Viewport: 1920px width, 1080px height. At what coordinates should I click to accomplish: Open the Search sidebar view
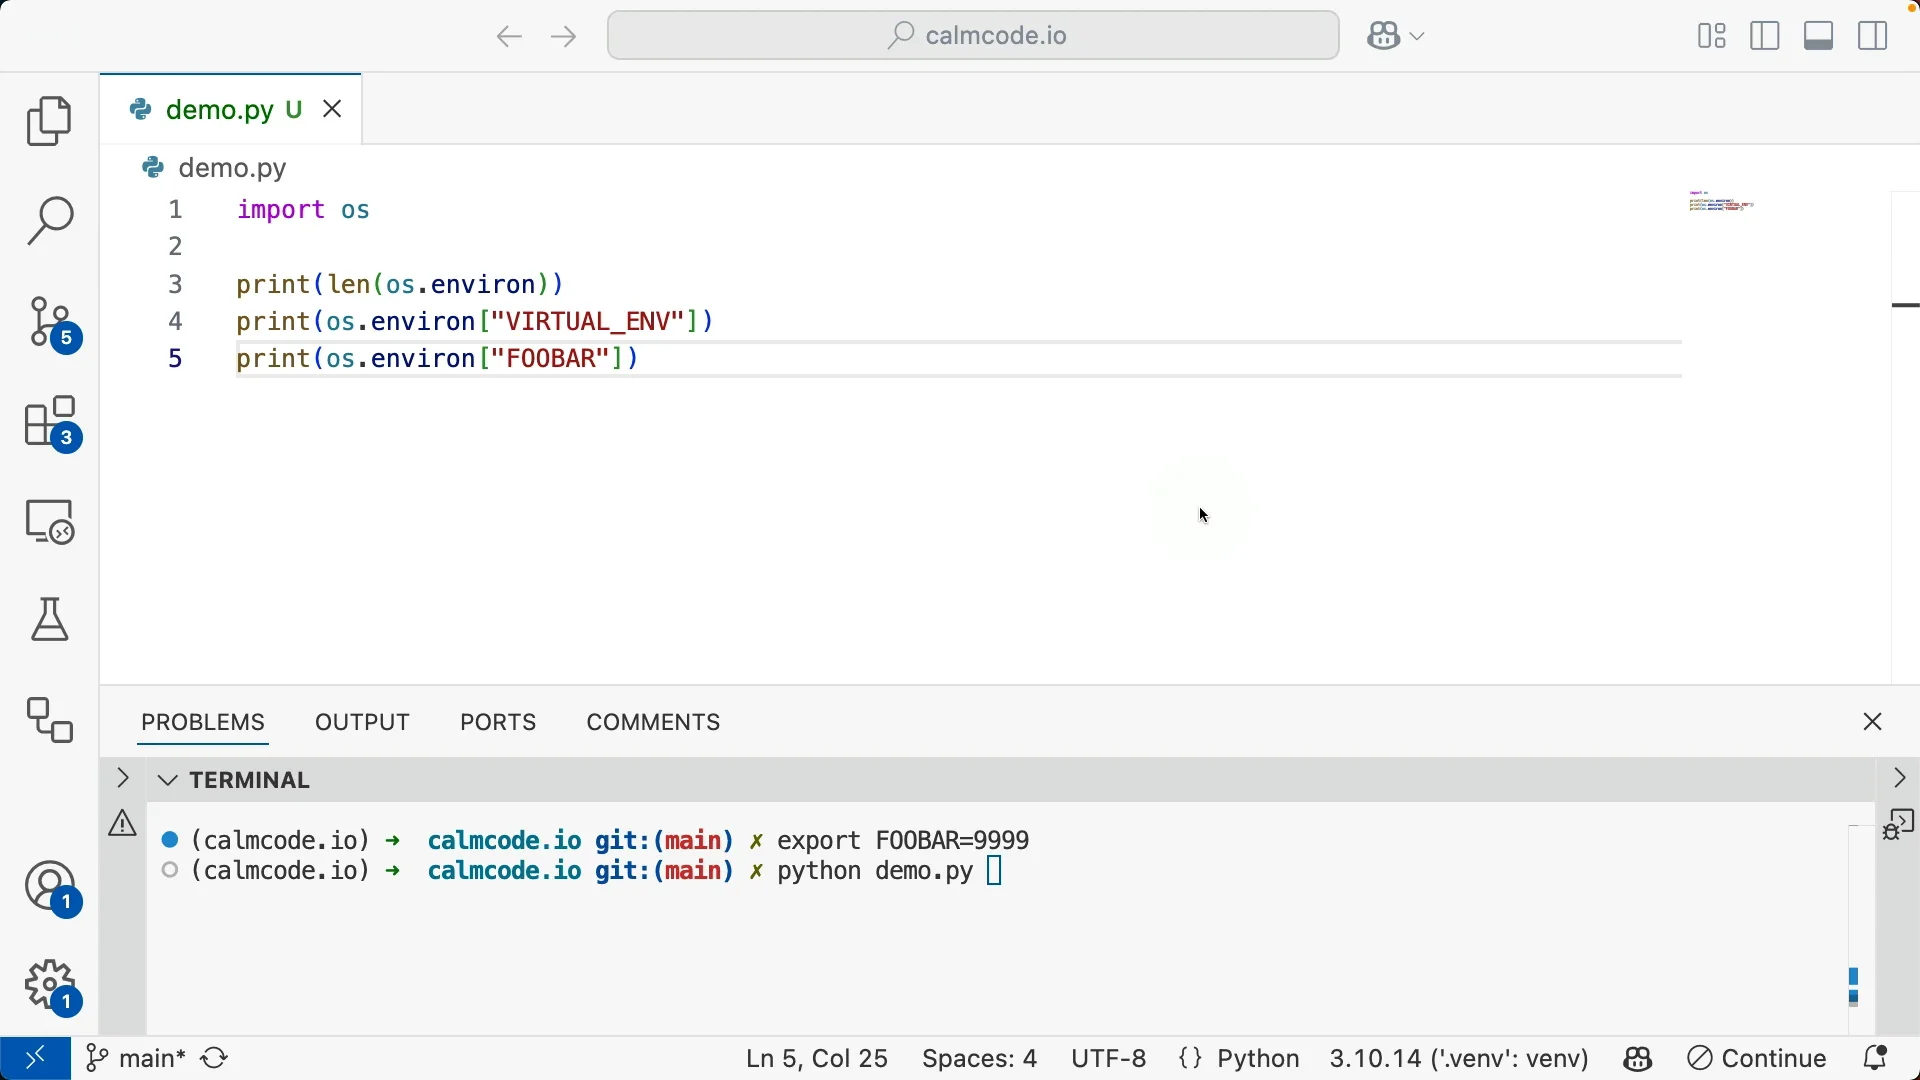coord(49,221)
